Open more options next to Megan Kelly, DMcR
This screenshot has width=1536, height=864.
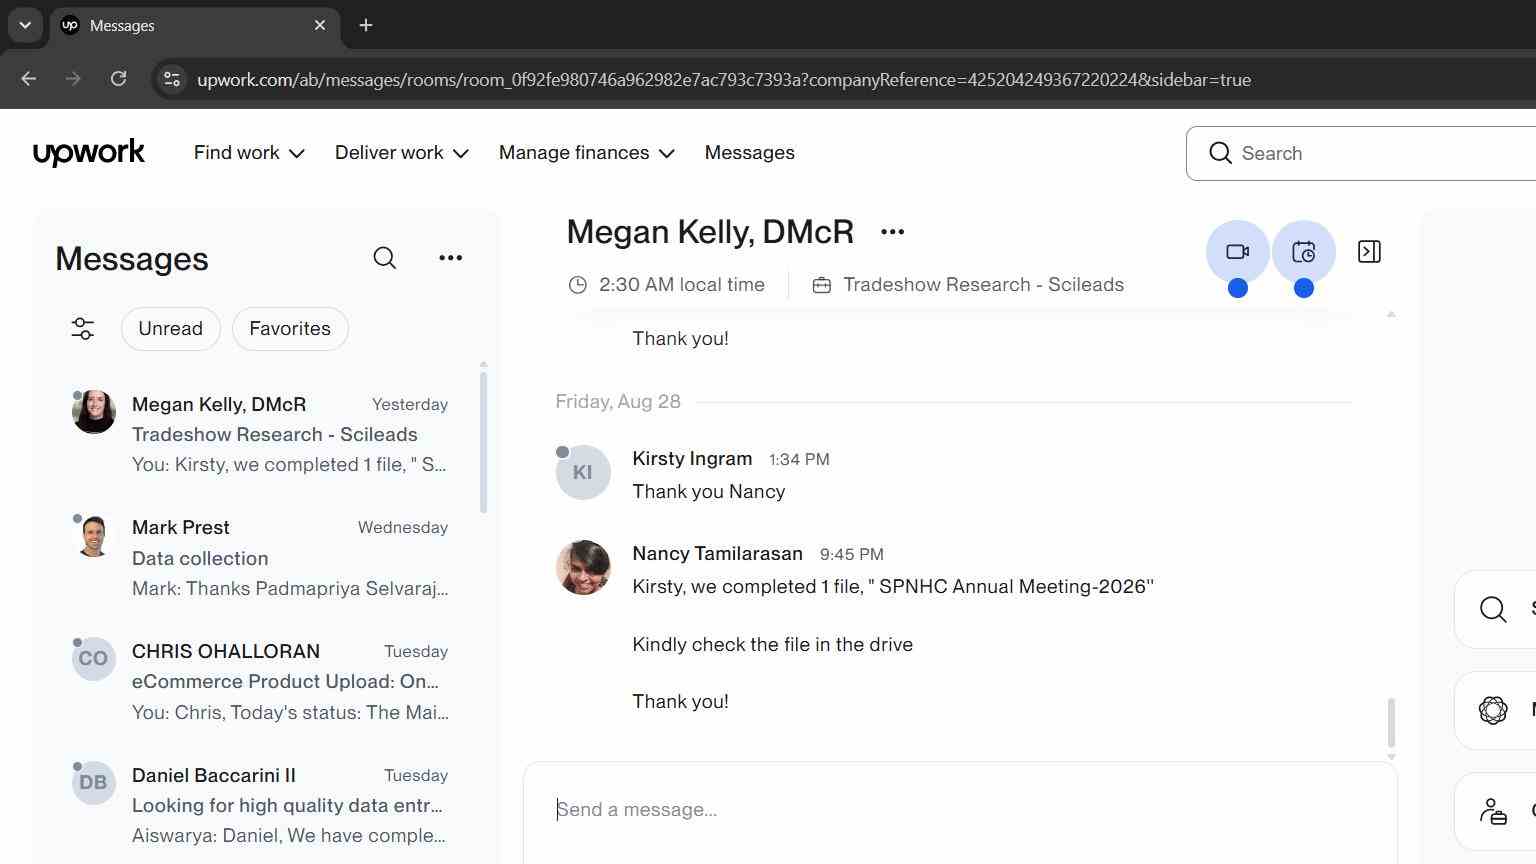[892, 232]
